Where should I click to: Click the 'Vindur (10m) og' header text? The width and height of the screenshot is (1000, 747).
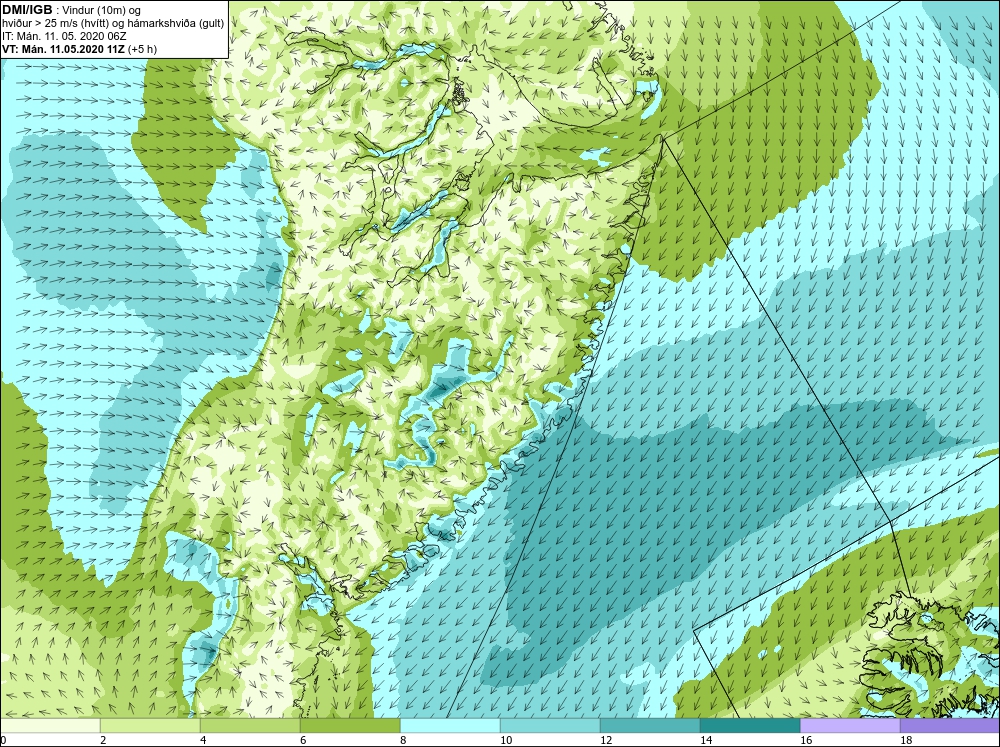tap(102, 10)
